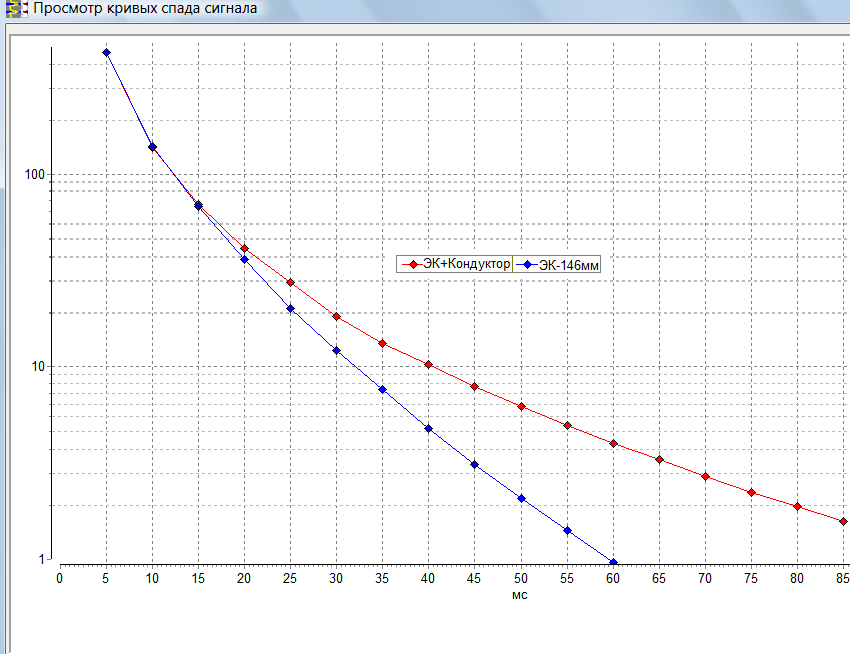Click the blue data point at 45 мс
The height and width of the screenshot is (654, 850).
coord(475,465)
